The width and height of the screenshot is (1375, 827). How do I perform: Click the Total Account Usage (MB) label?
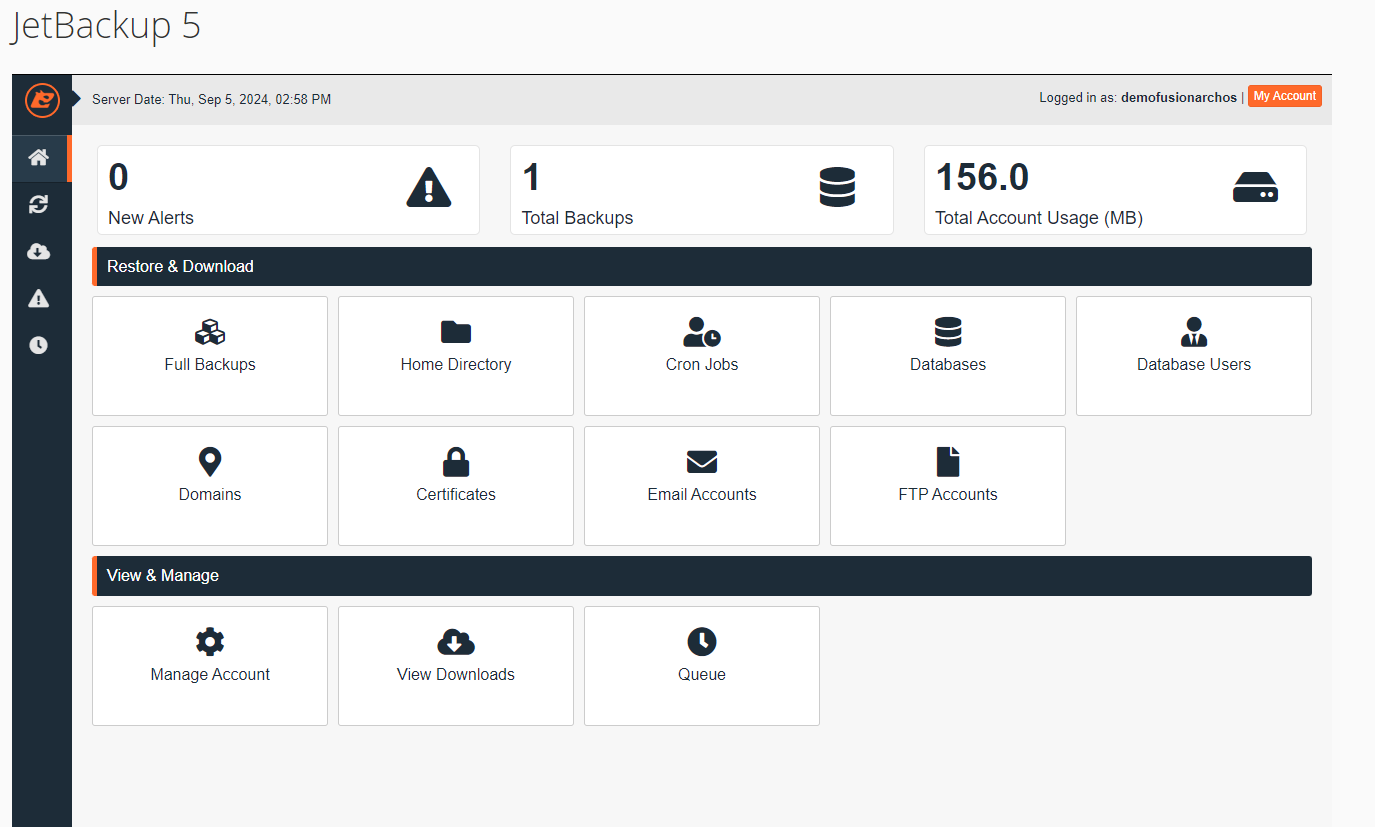coord(1039,218)
